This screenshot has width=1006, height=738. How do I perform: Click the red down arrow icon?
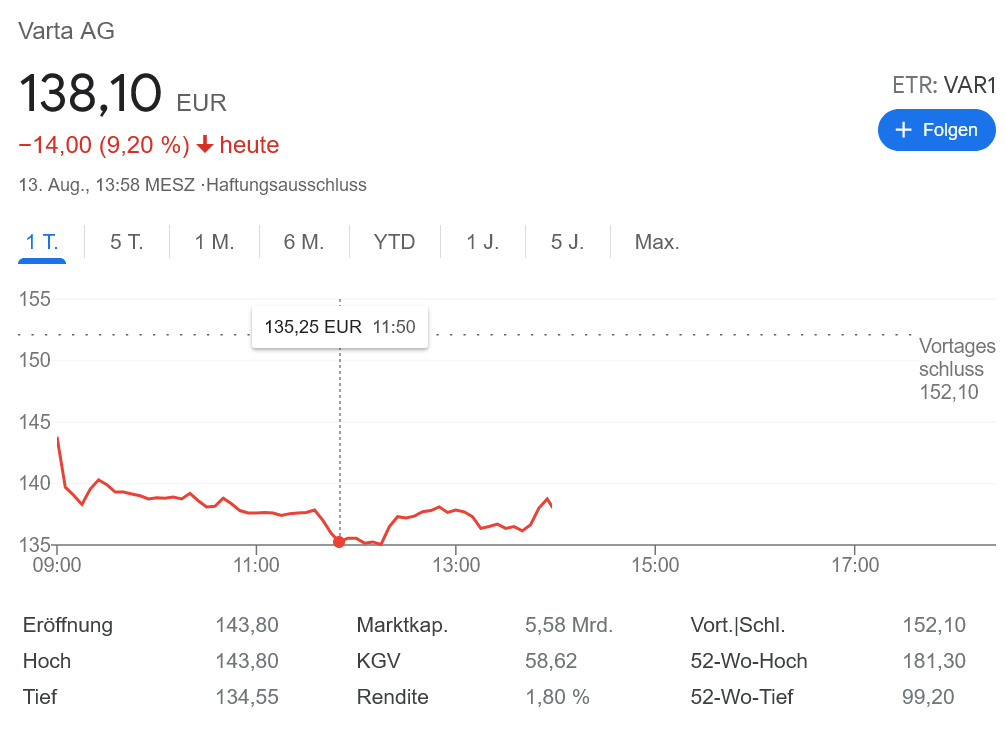click(x=205, y=145)
